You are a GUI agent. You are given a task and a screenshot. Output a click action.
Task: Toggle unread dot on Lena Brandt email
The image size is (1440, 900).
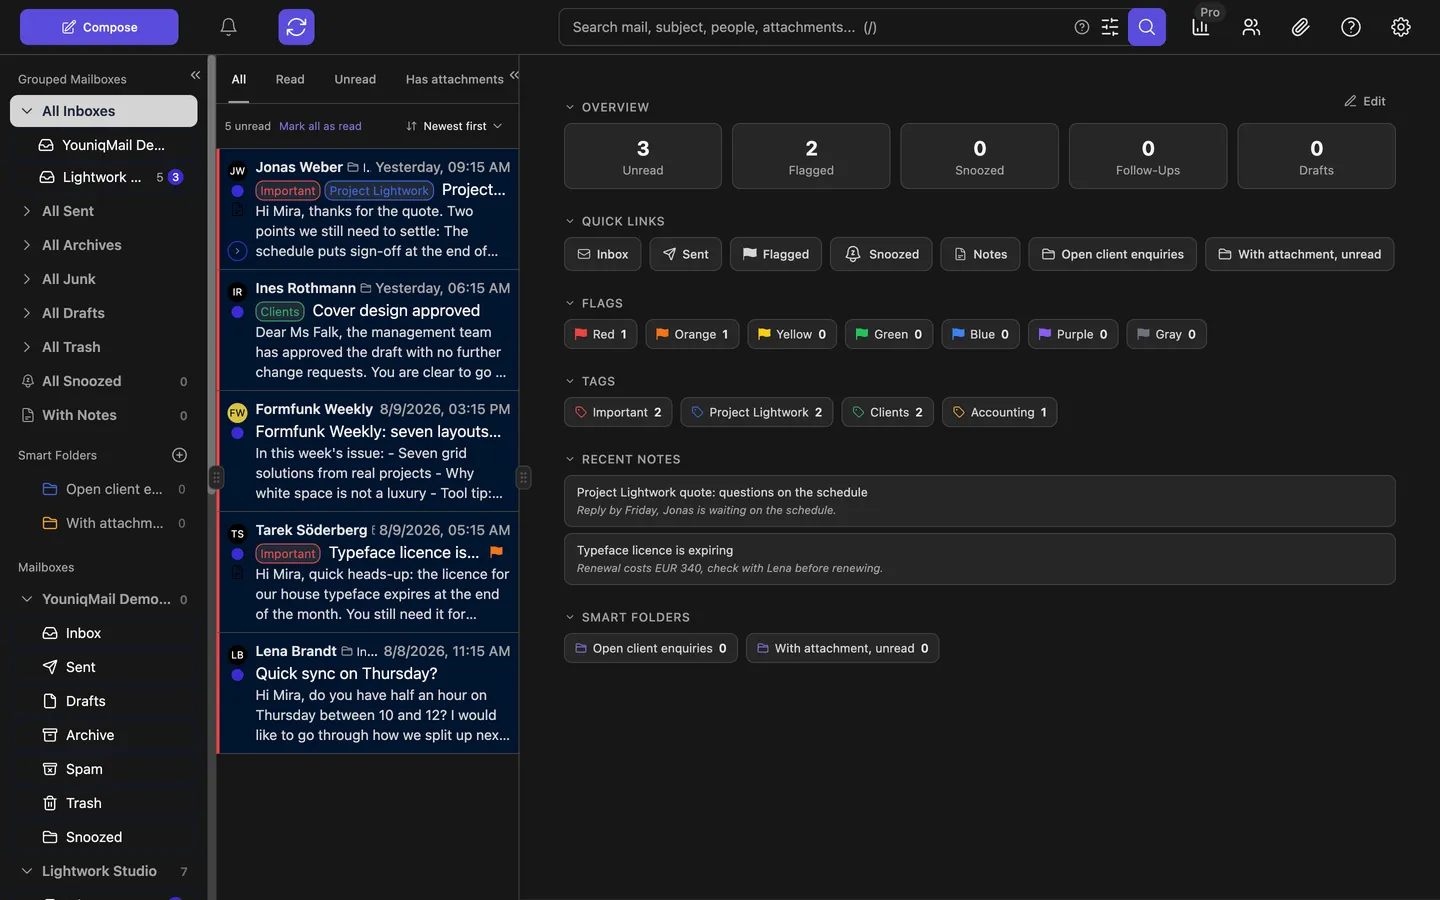click(x=237, y=675)
